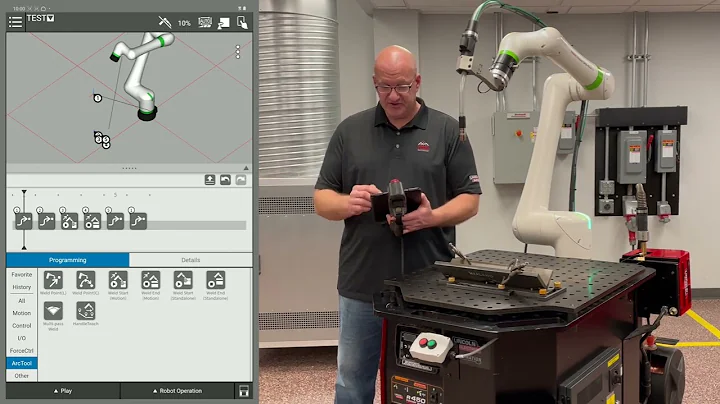Open the I/O instruction category
This screenshot has height=404, width=720.
[22, 338]
